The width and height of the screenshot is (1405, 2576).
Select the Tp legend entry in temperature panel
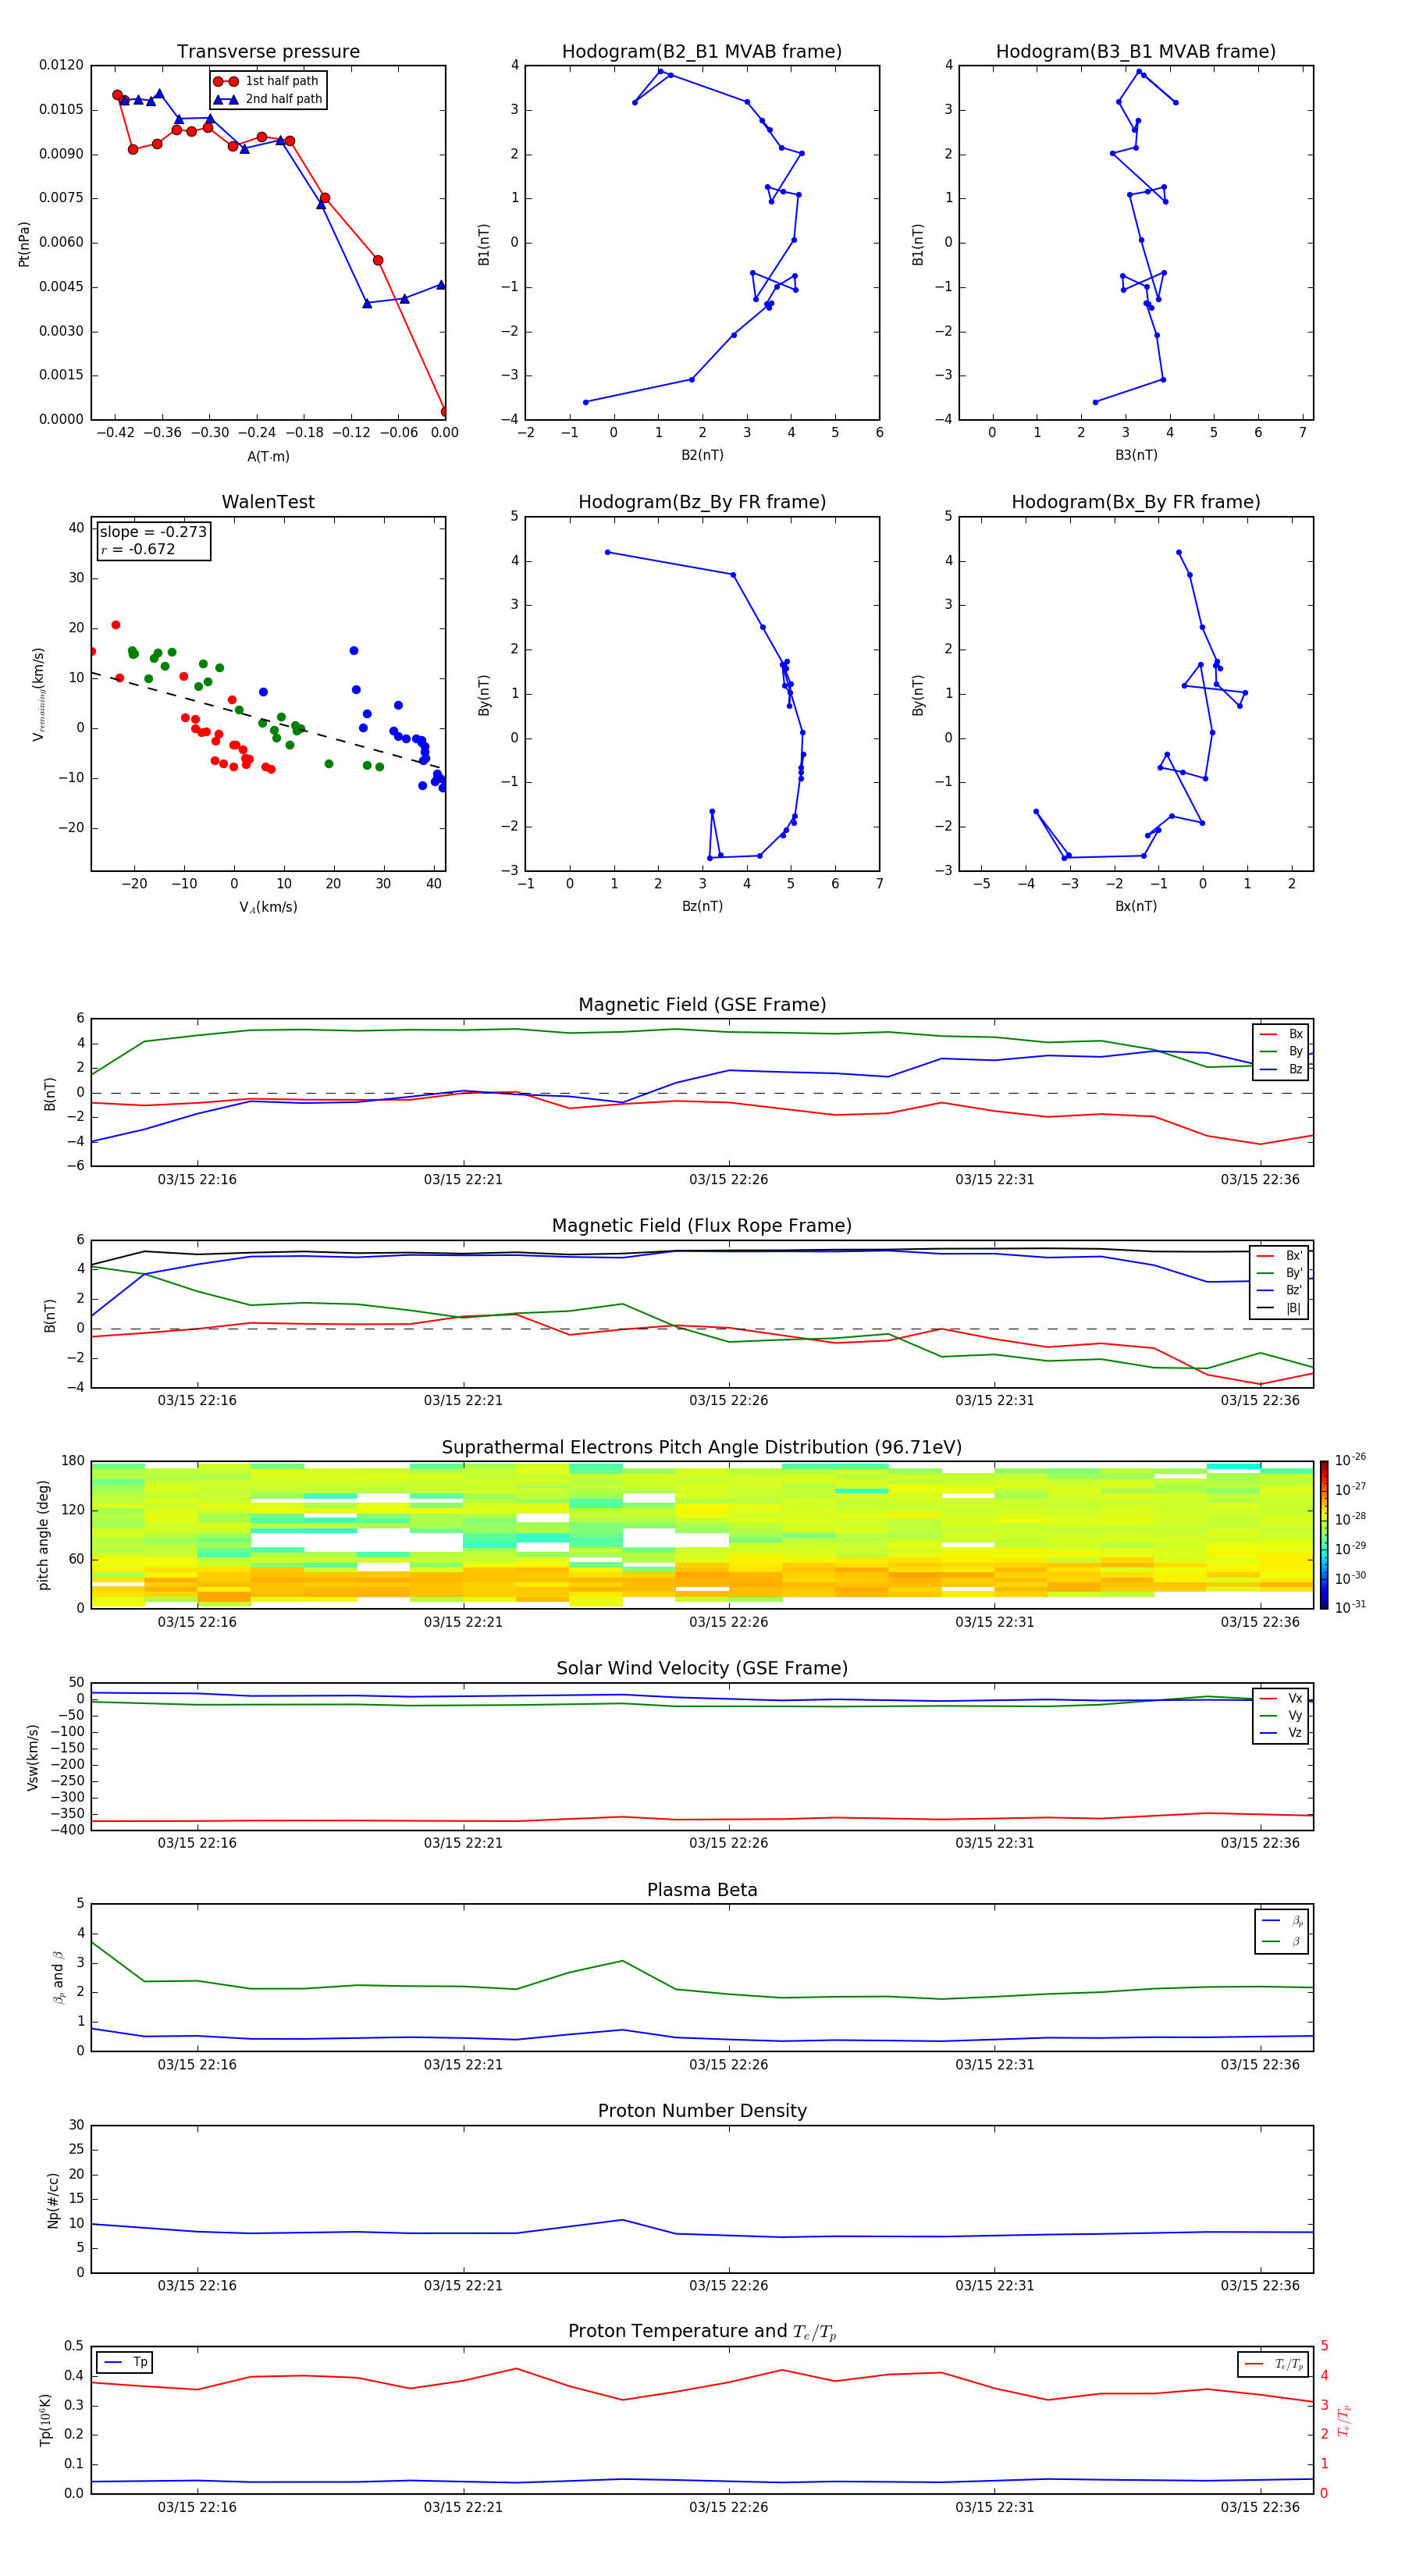tap(125, 2362)
